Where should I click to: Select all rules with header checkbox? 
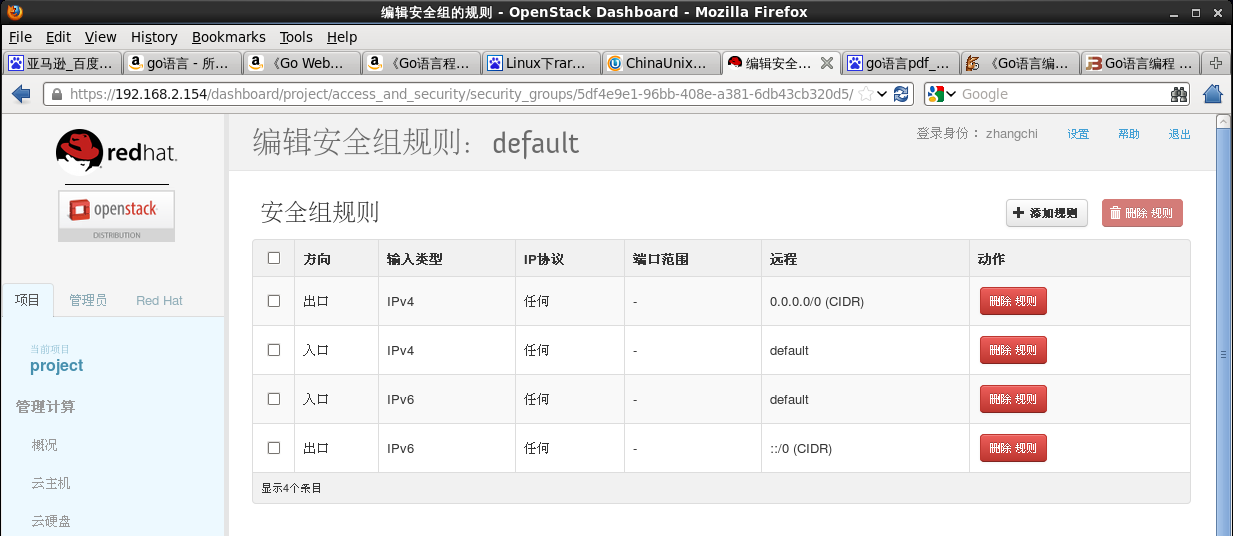[x=274, y=258]
